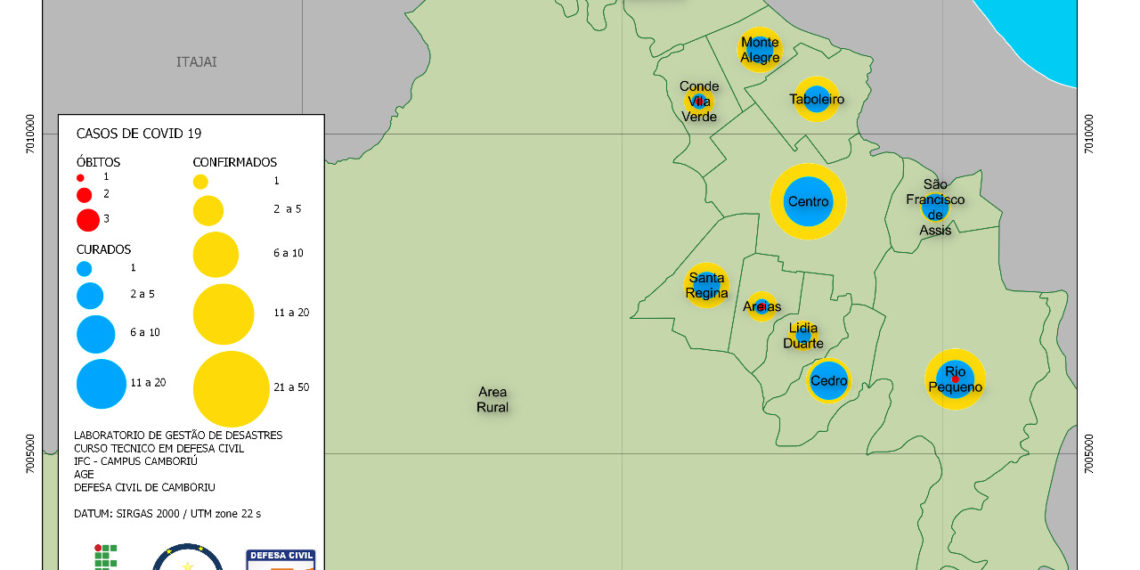Click '2 a 5' label beside blue circle

coord(142,294)
